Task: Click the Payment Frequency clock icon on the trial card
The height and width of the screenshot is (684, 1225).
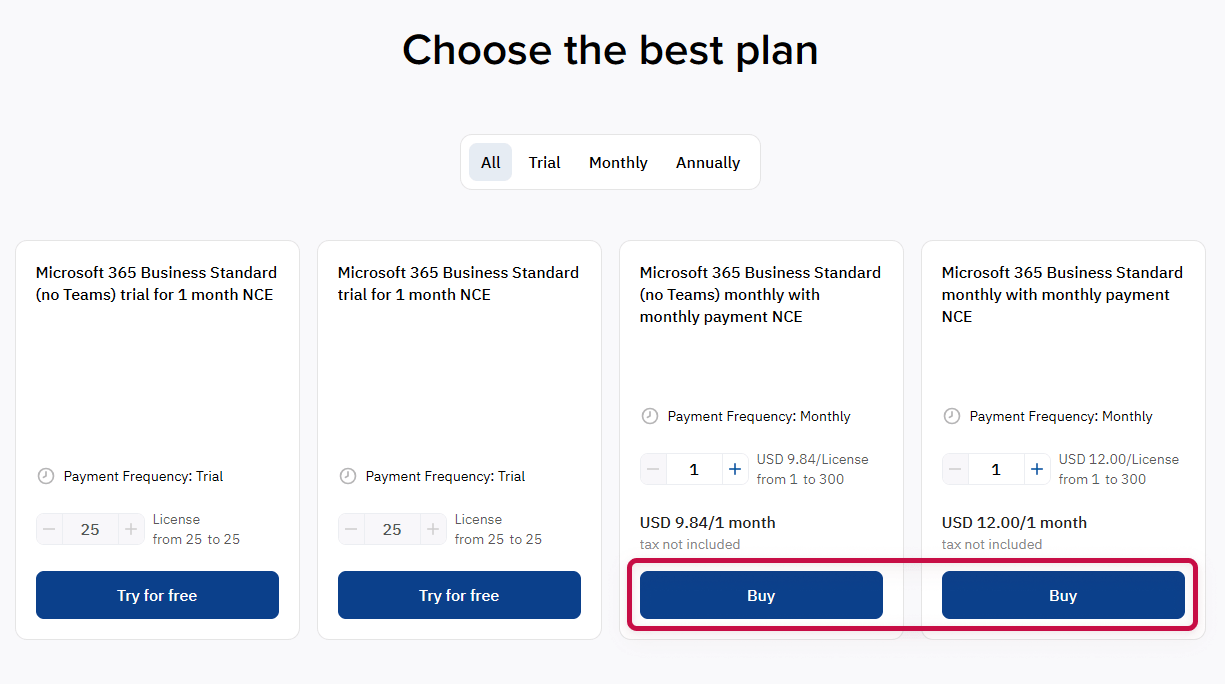Action: click(x=347, y=476)
